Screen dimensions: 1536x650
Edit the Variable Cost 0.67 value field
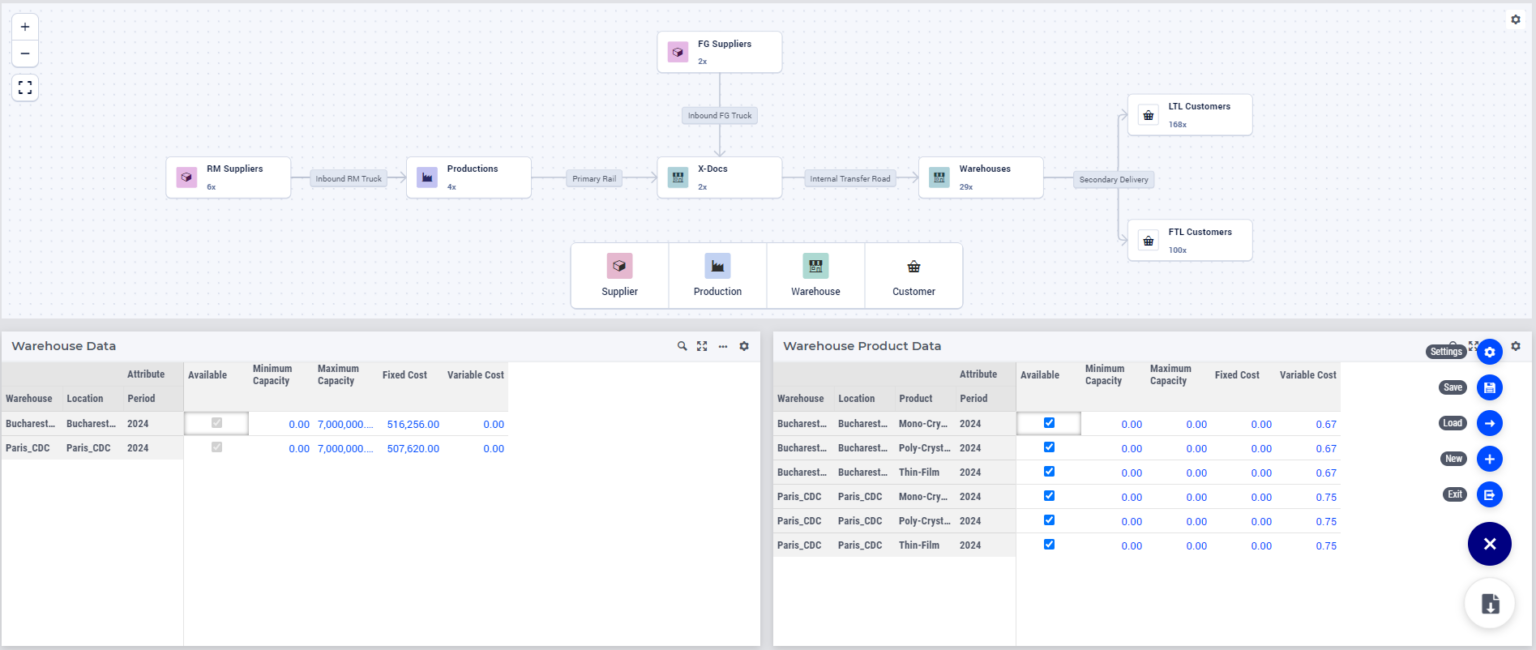(1326, 423)
